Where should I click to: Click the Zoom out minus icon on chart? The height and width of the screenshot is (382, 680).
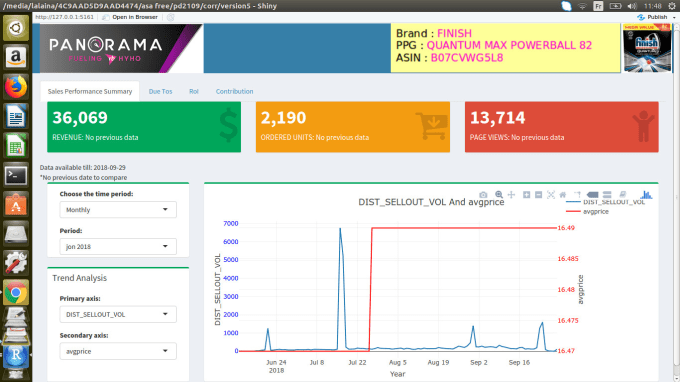click(538, 195)
